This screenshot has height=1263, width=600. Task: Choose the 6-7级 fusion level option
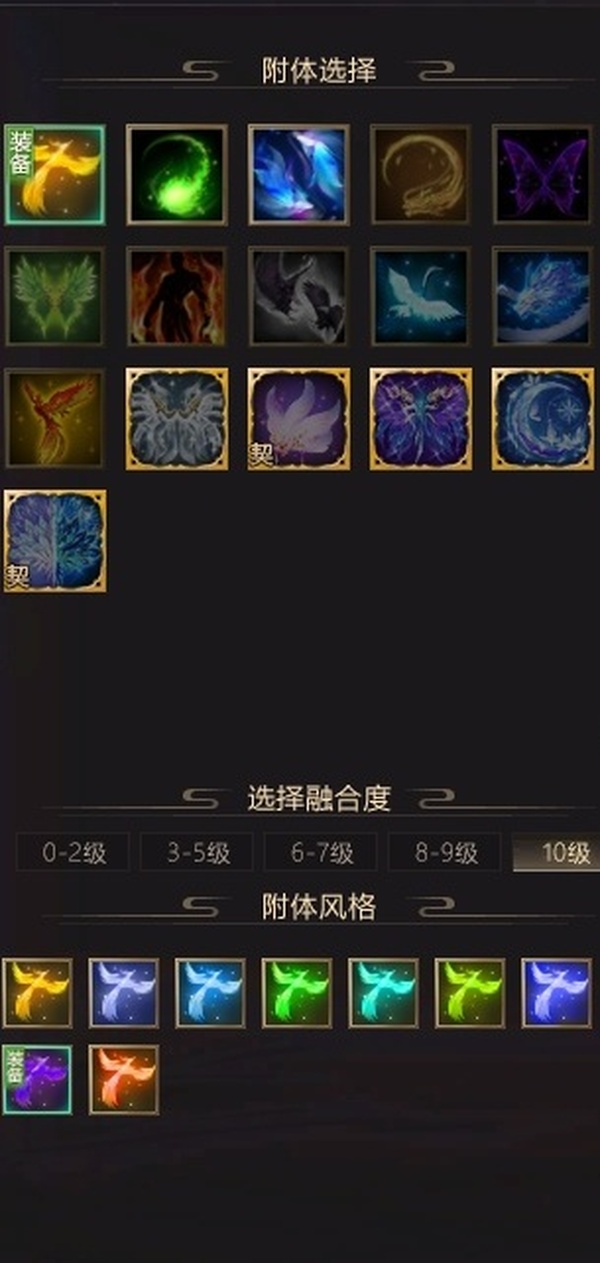321,853
